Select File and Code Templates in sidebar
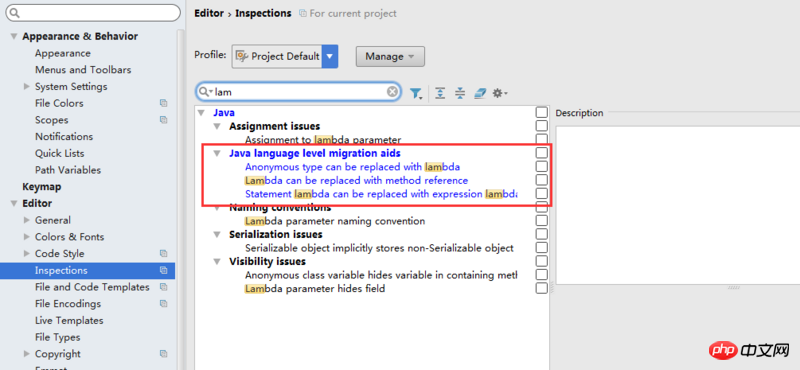Screen dimensions: 800x370 (92, 287)
